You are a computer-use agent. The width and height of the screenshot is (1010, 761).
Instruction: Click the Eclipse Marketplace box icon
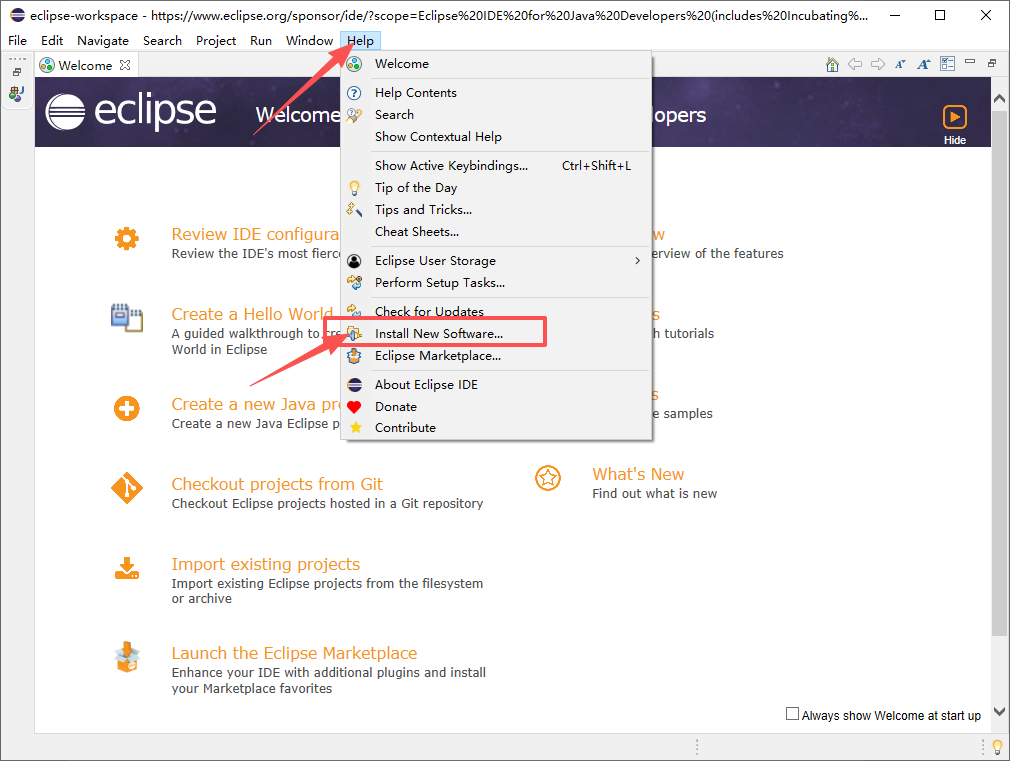click(127, 657)
